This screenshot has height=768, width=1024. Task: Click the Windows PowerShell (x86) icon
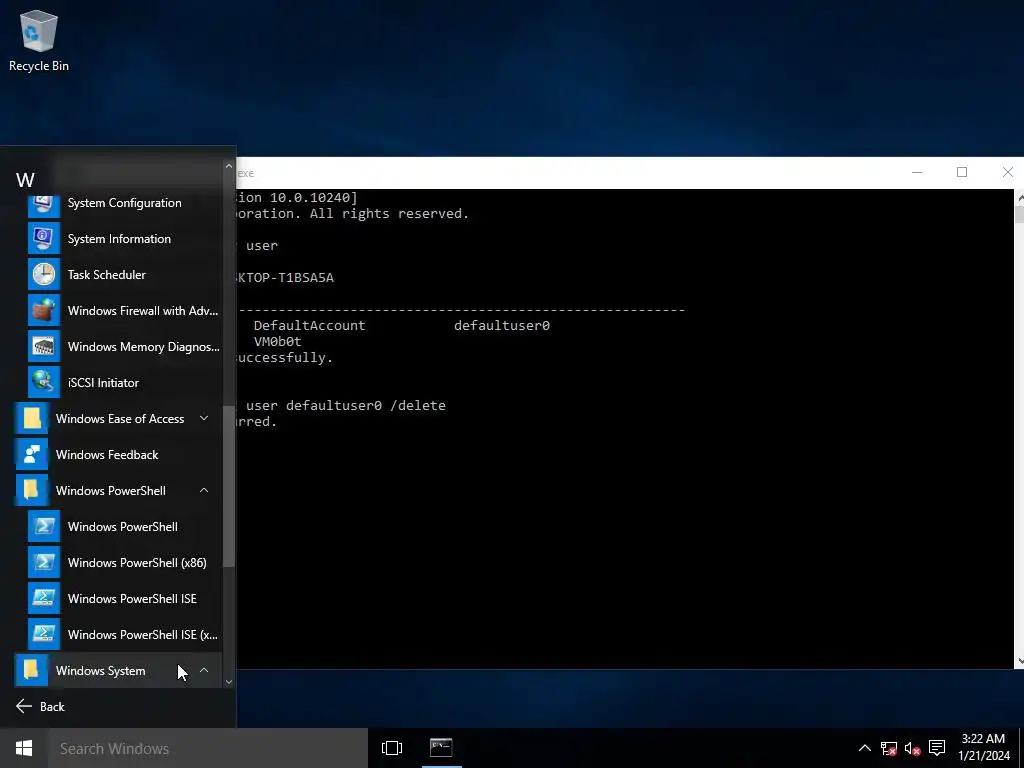point(44,562)
